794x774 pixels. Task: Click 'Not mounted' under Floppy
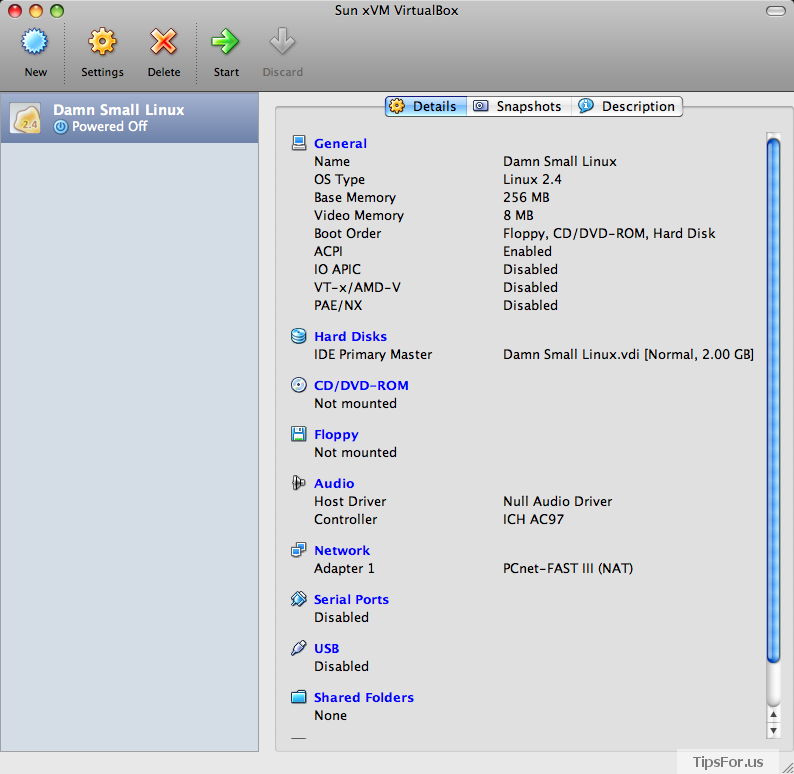[x=355, y=453]
